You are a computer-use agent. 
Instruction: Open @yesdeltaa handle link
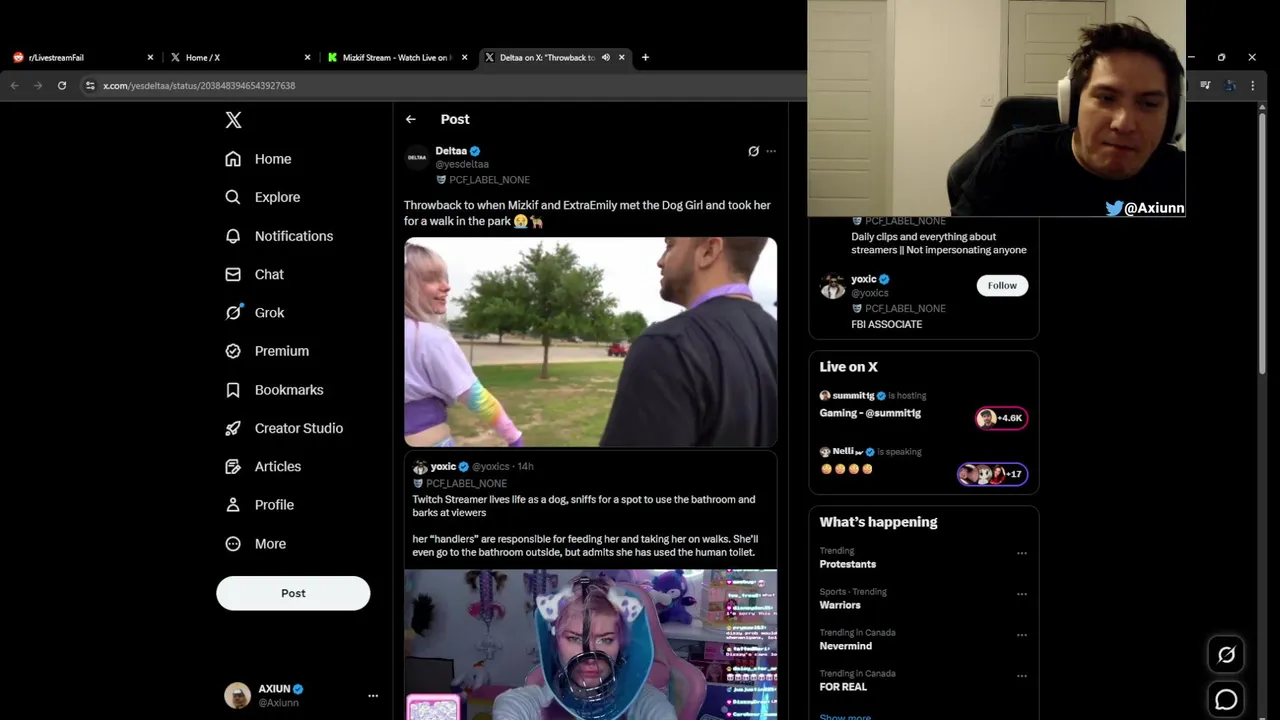[x=462, y=164]
